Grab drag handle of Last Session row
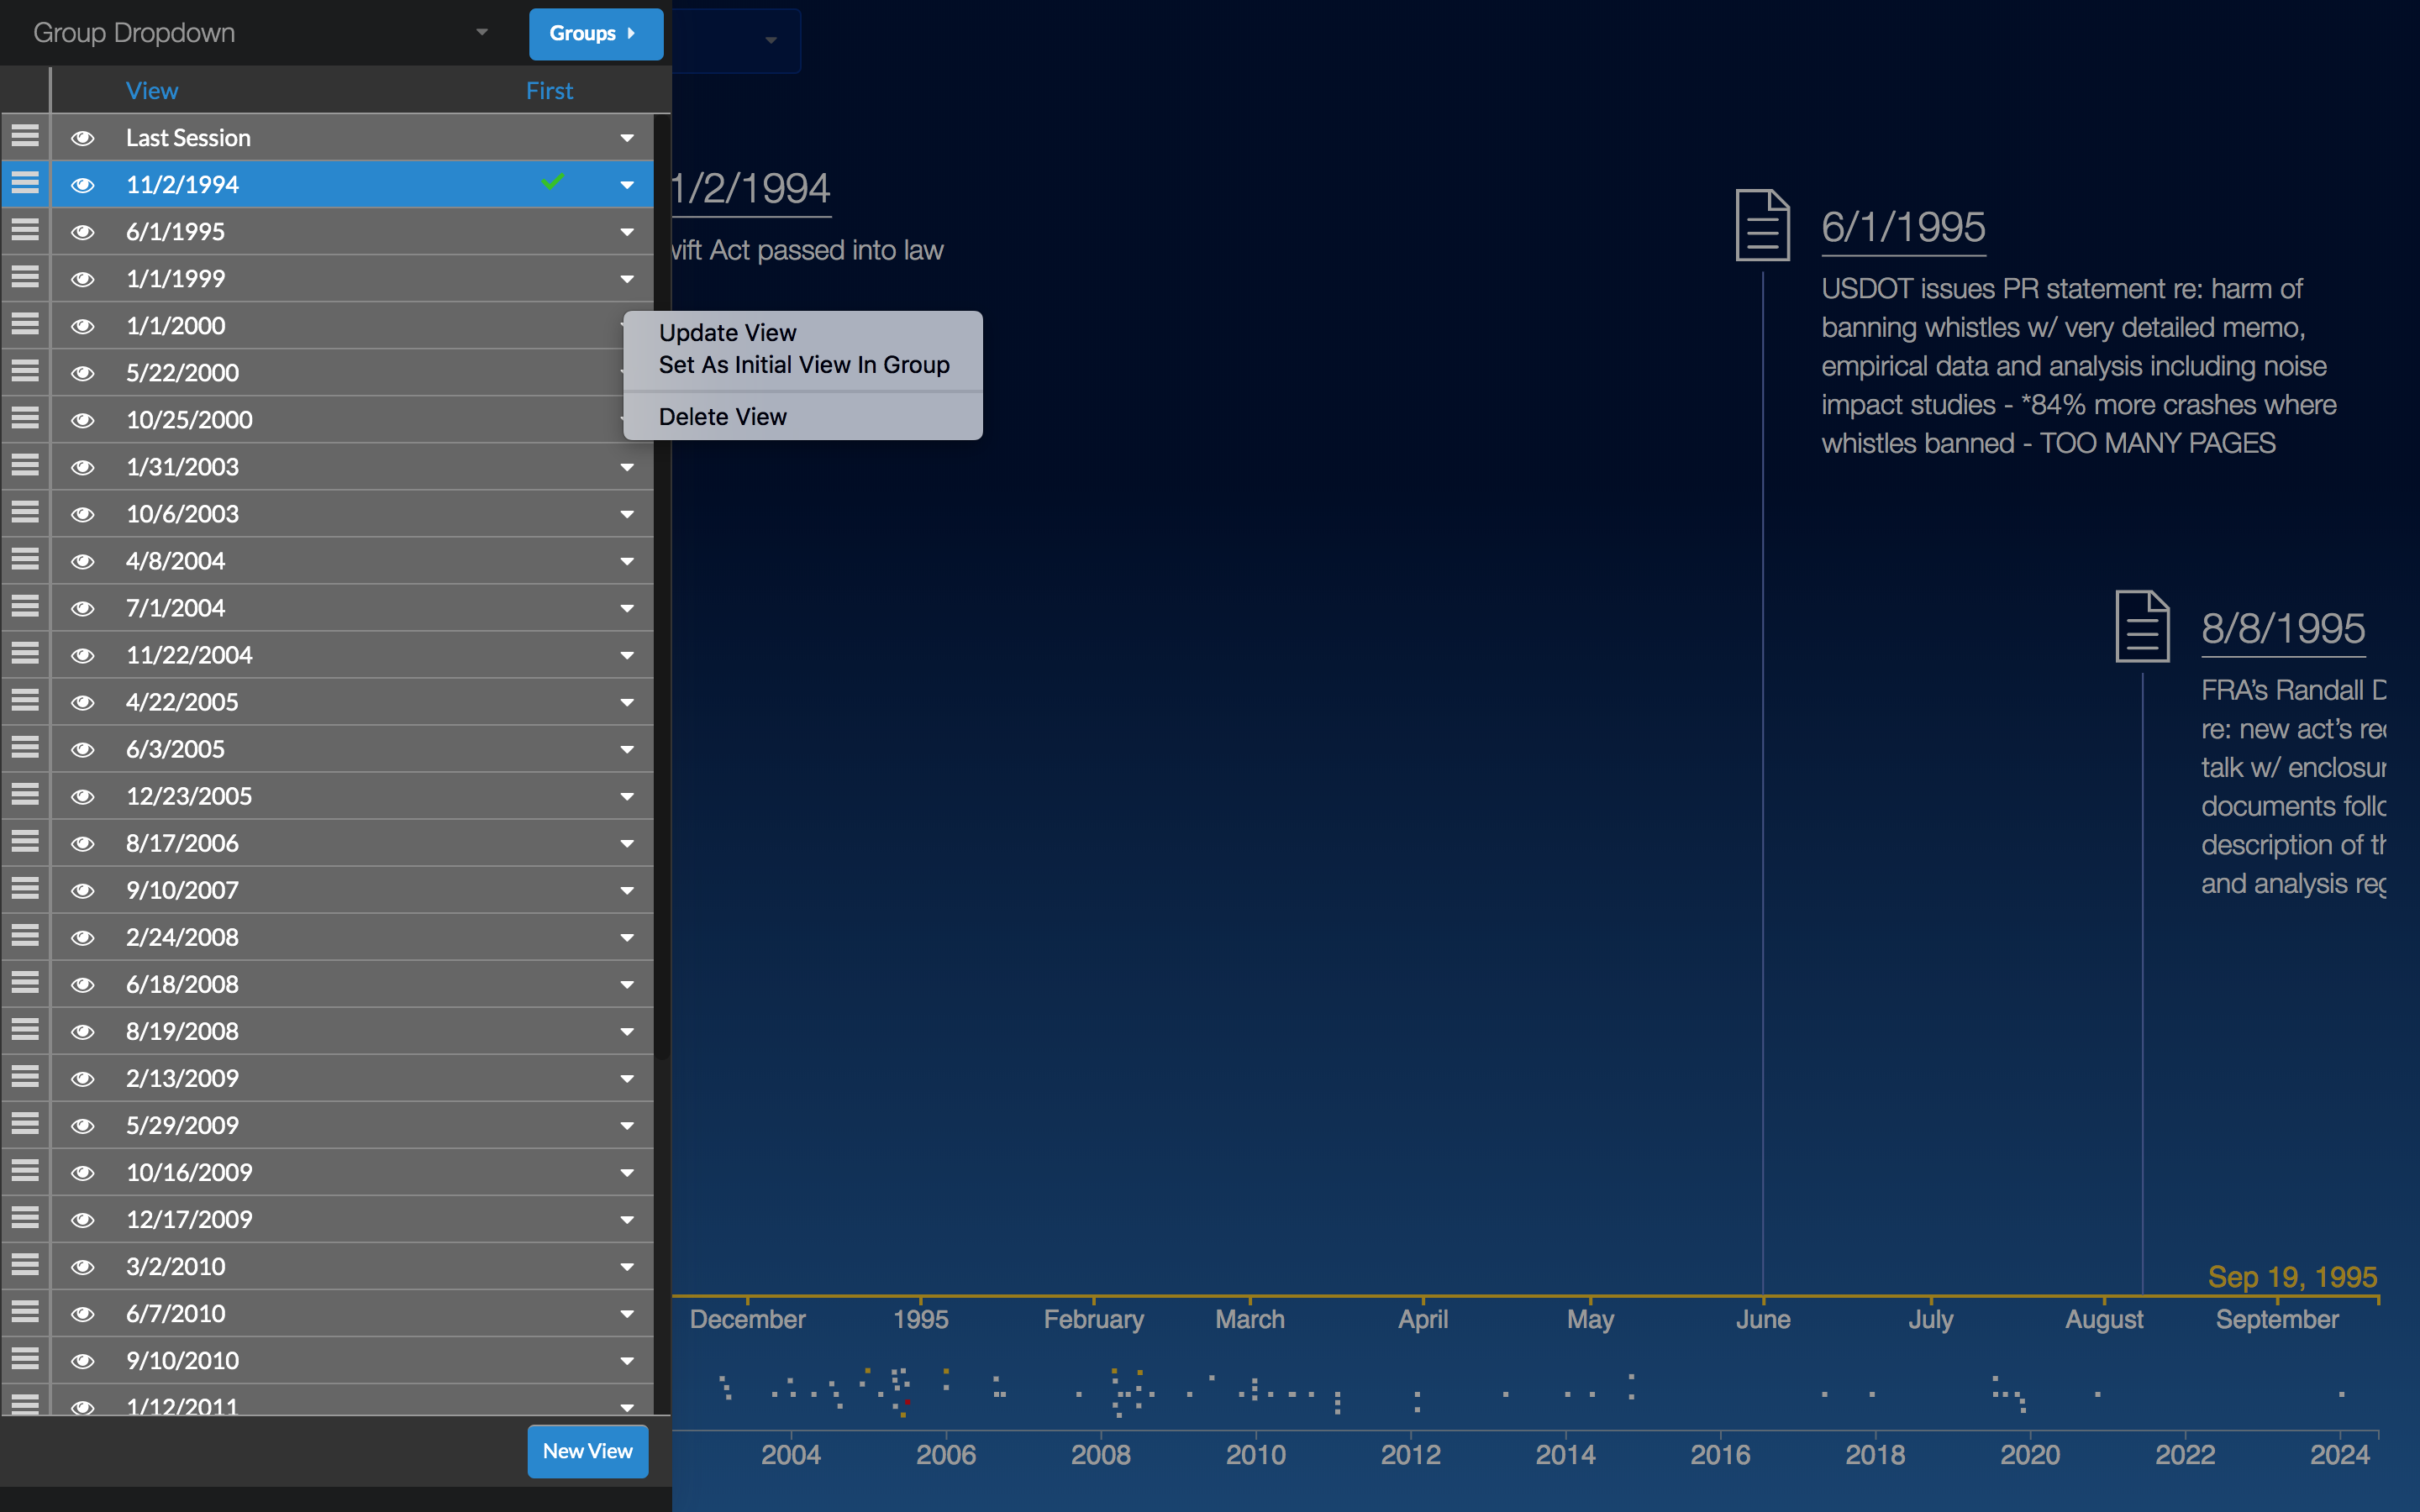This screenshot has width=2420, height=1512. (25, 136)
